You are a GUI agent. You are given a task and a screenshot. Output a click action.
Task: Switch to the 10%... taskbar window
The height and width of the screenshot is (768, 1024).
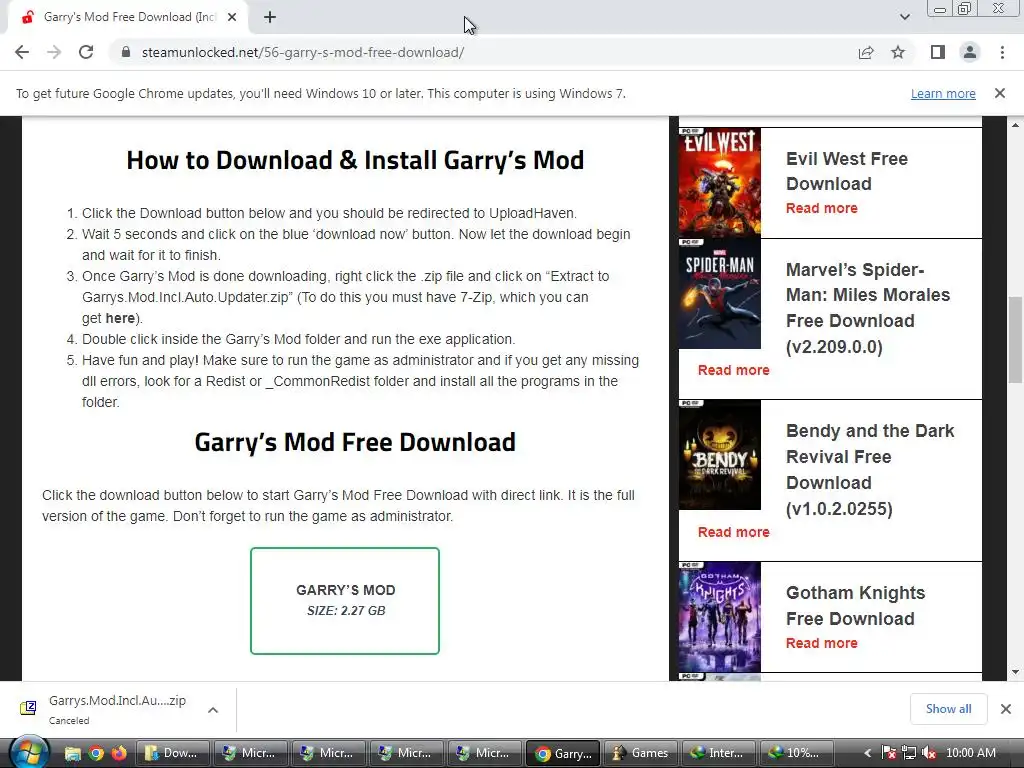tap(797, 753)
